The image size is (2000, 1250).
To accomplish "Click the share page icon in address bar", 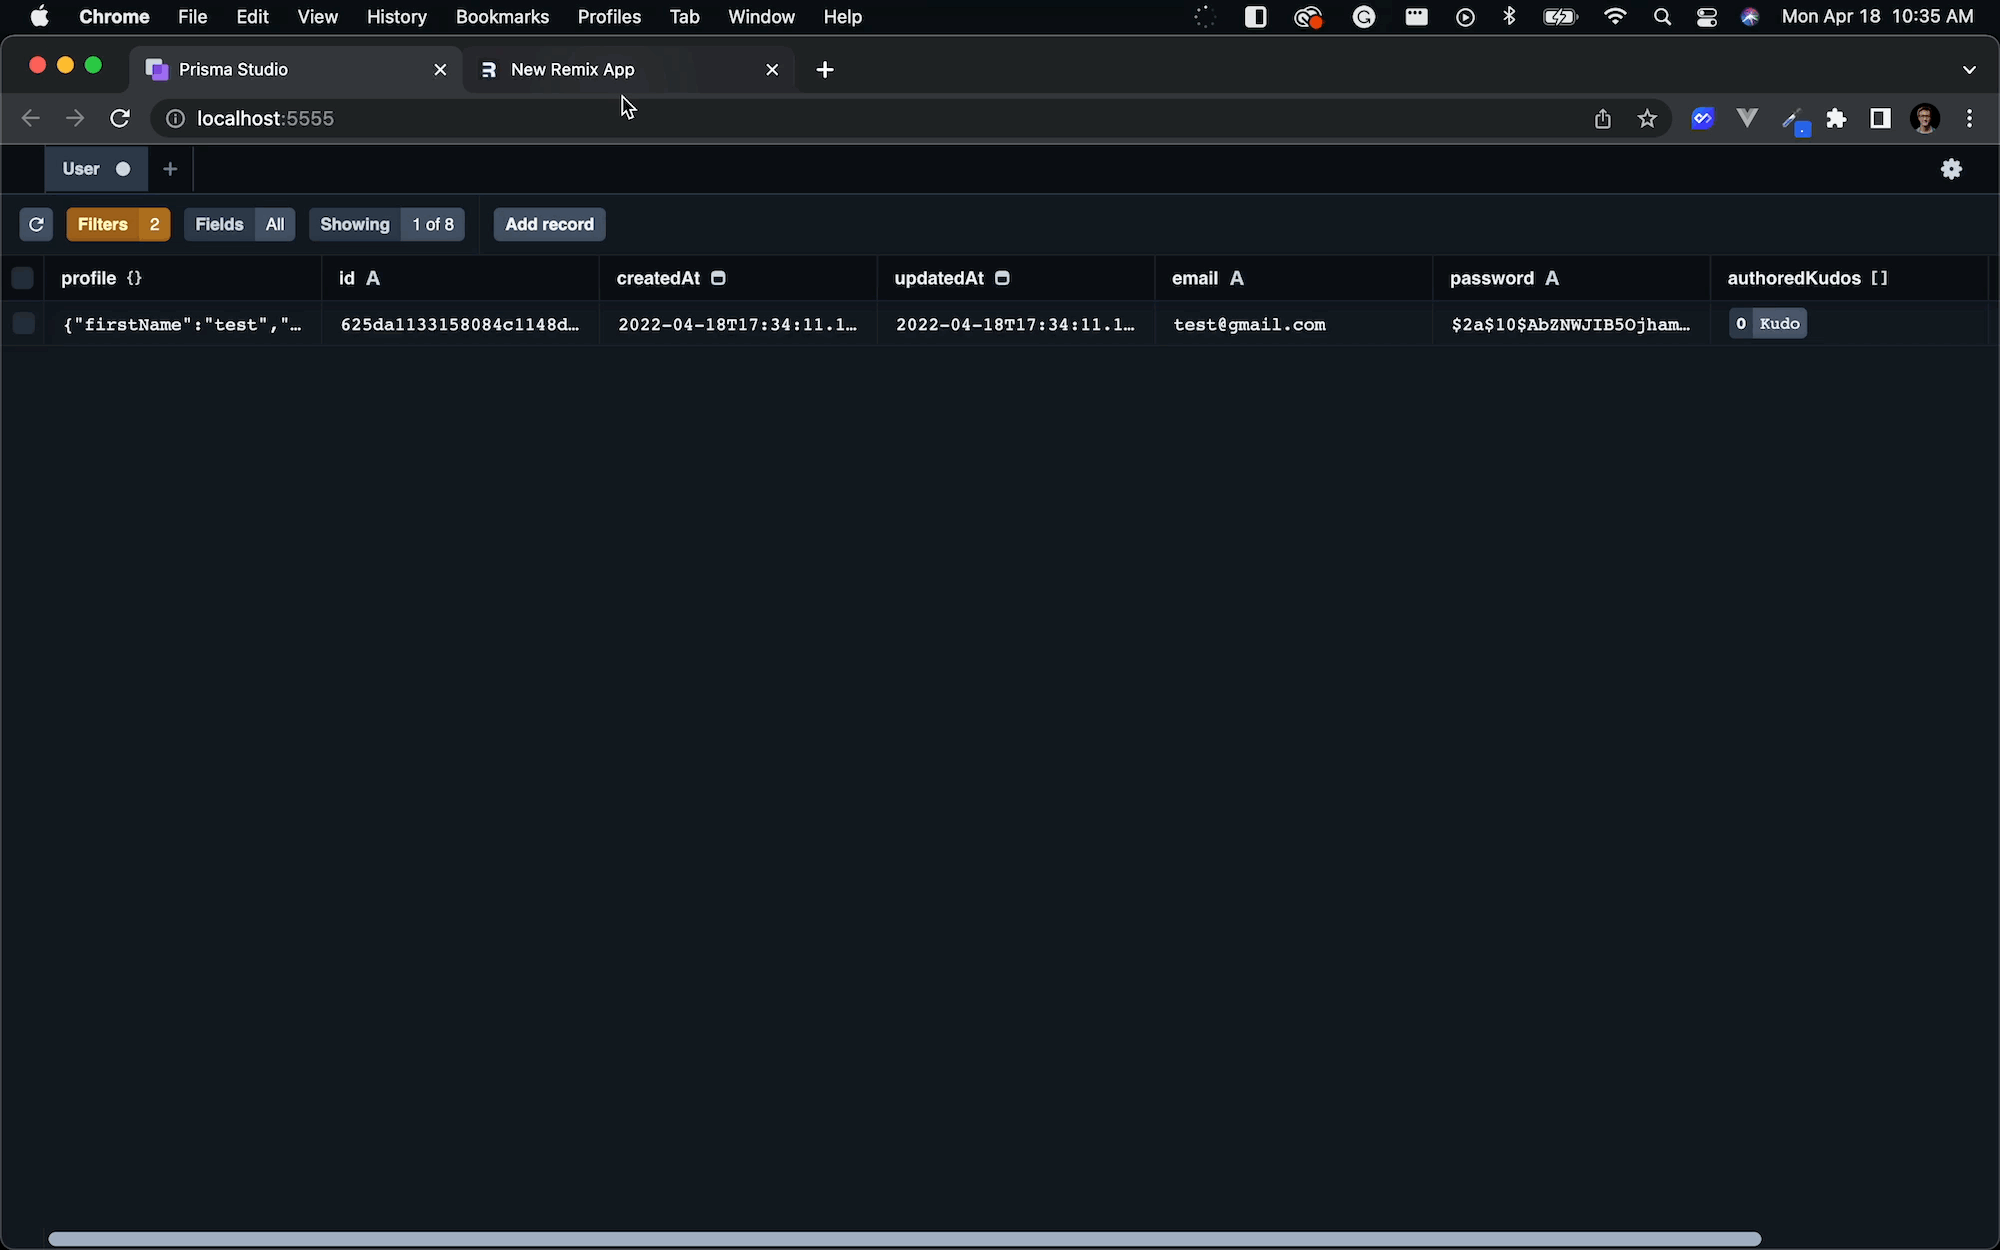I will click(x=1603, y=119).
